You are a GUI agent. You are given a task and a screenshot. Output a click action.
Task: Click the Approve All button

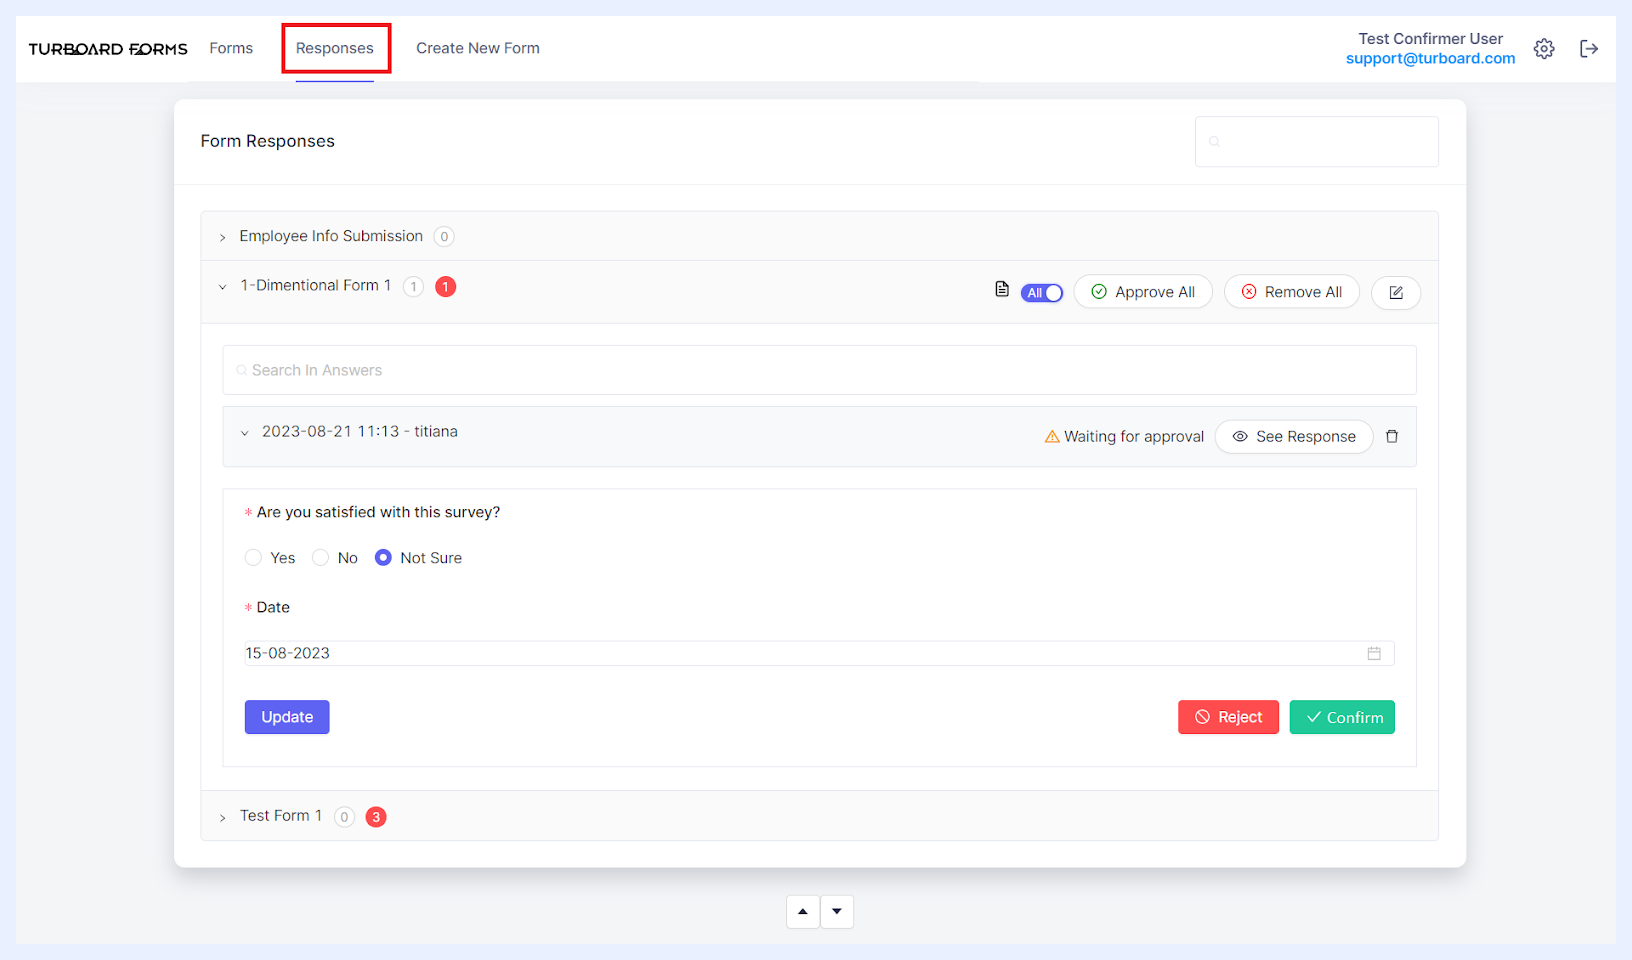(1143, 292)
